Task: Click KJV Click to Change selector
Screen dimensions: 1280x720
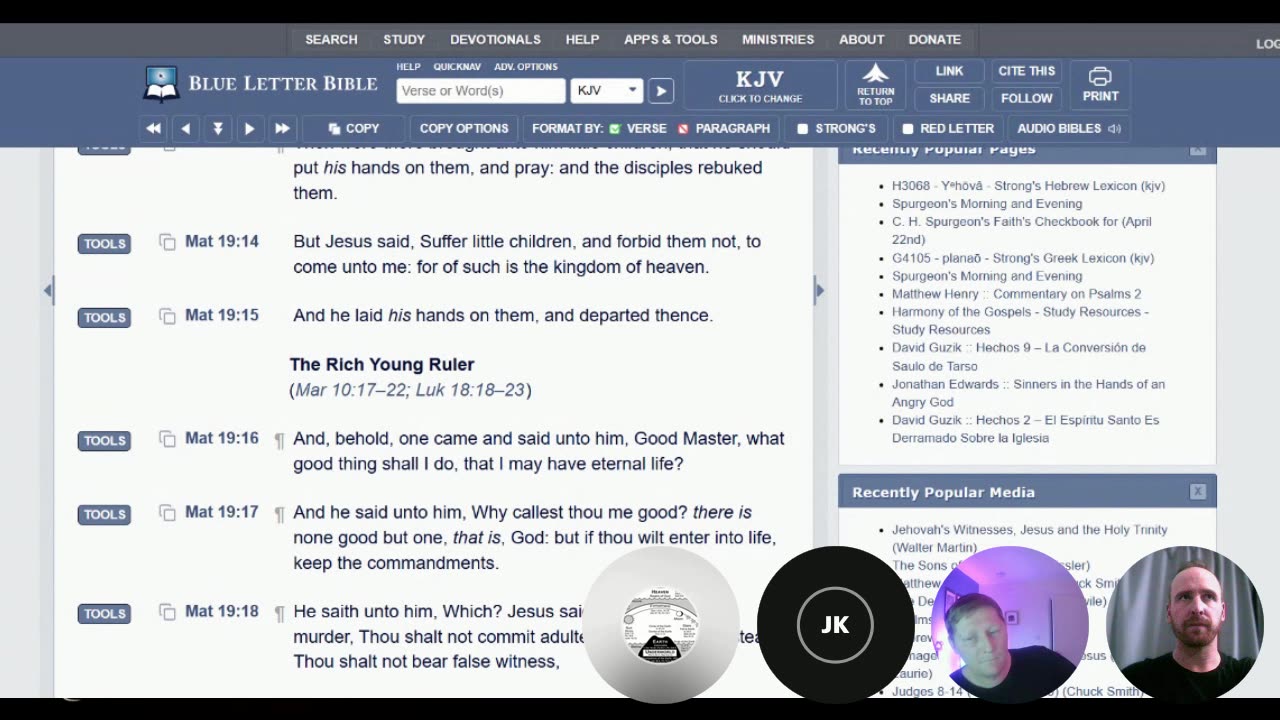Action: coord(760,86)
